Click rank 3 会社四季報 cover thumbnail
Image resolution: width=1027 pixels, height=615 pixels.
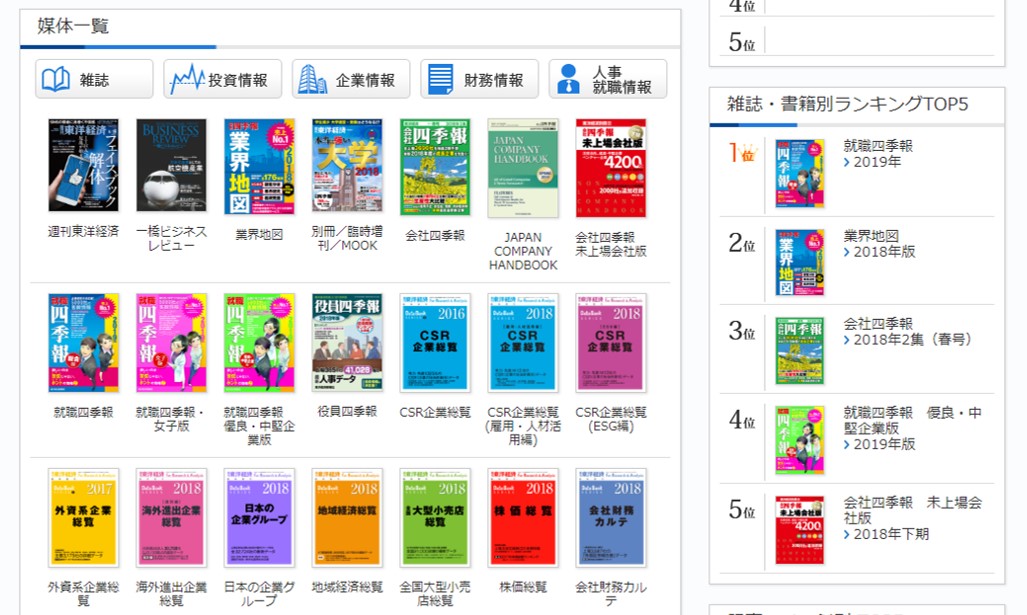coord(800,350)
